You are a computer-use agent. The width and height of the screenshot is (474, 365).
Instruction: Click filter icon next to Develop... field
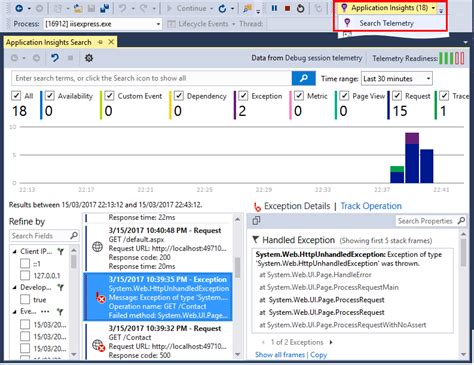pos(60,287)
